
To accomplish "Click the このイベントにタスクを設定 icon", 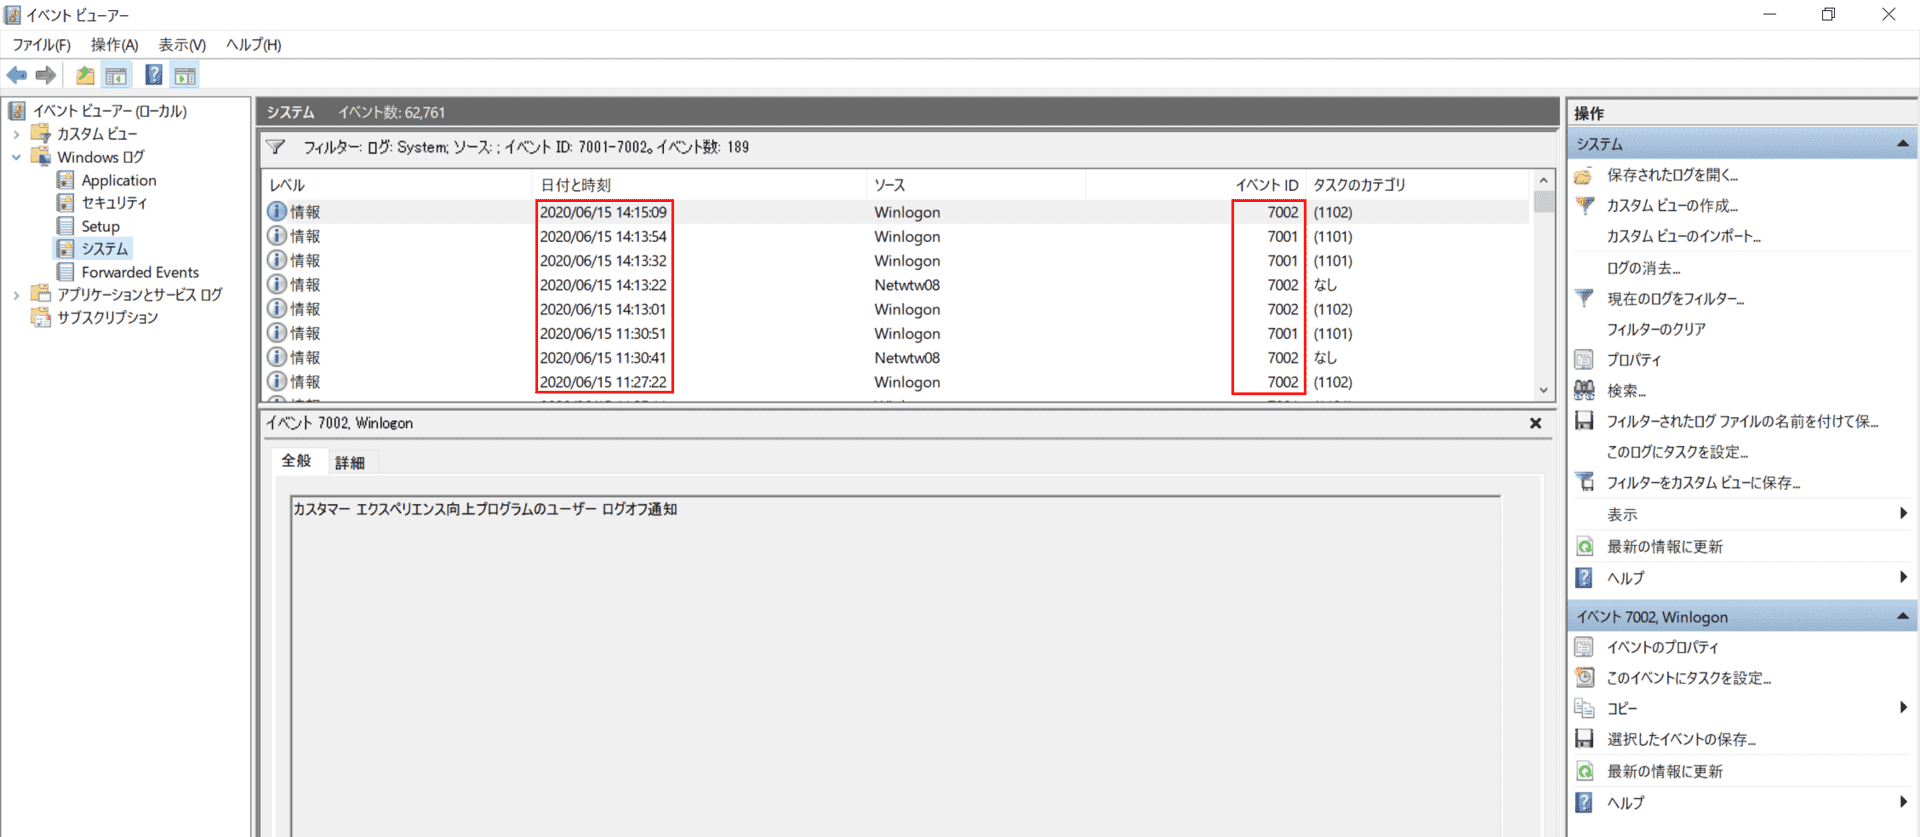I will (x=1584, y=678).
